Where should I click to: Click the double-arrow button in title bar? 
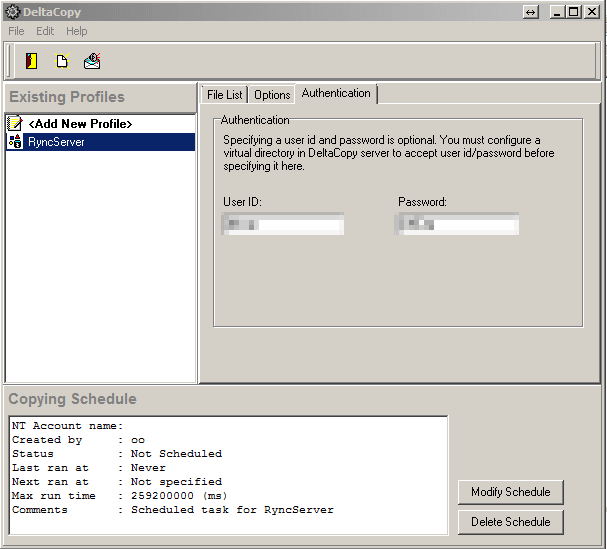click(530, 12)
